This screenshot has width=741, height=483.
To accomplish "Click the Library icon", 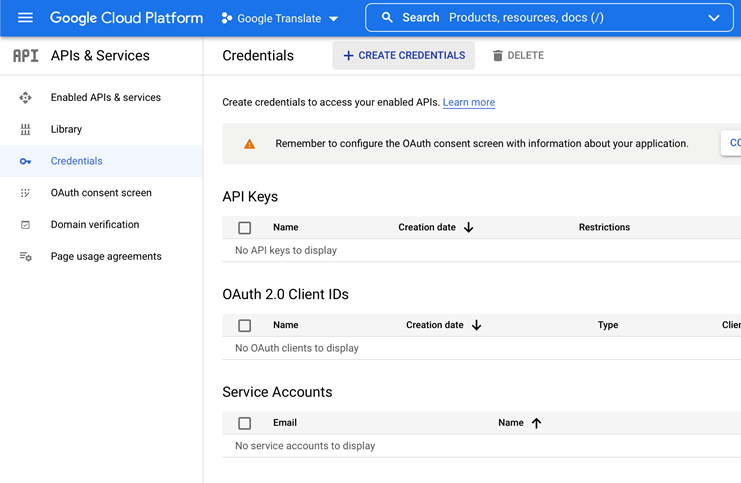I will click(25, 129).
